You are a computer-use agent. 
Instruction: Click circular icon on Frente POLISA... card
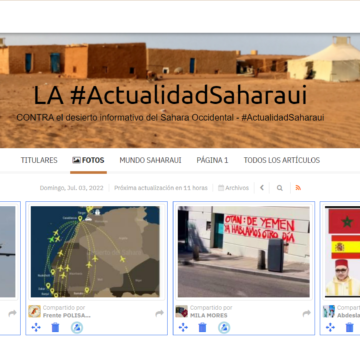[x=77, y=328]
